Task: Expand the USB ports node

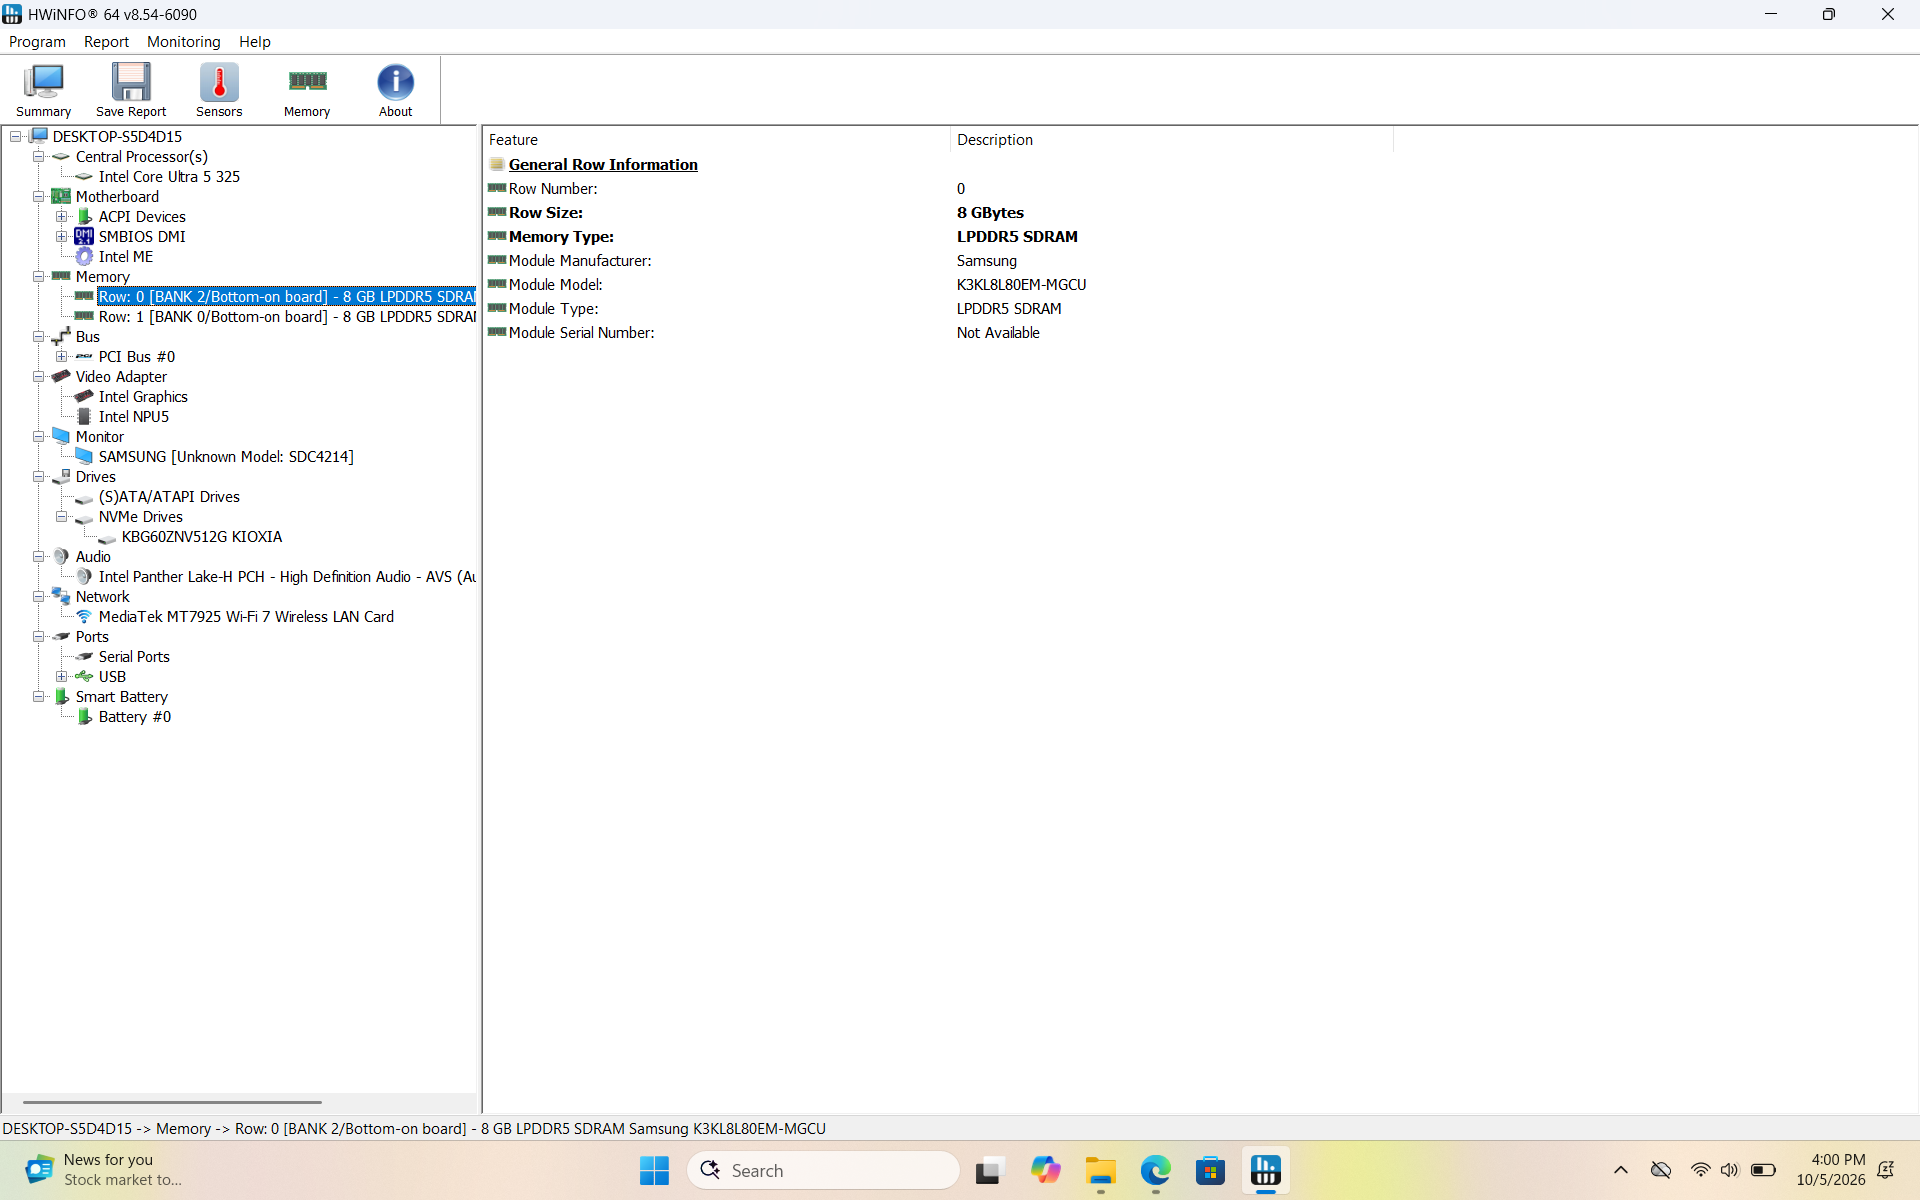Action: click(x=62, y=677)
